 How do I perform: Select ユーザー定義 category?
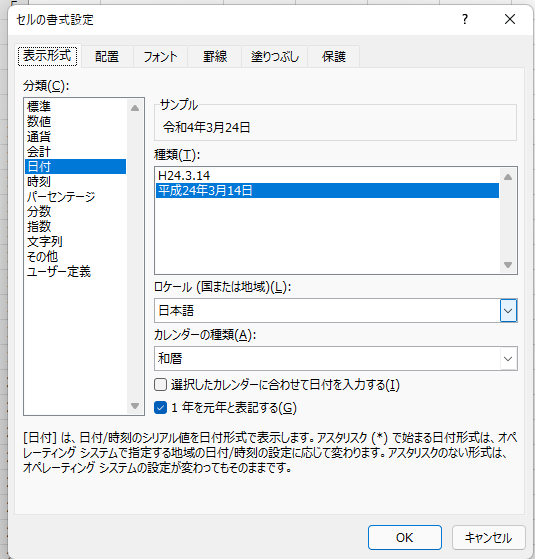[x=76, y=271]
